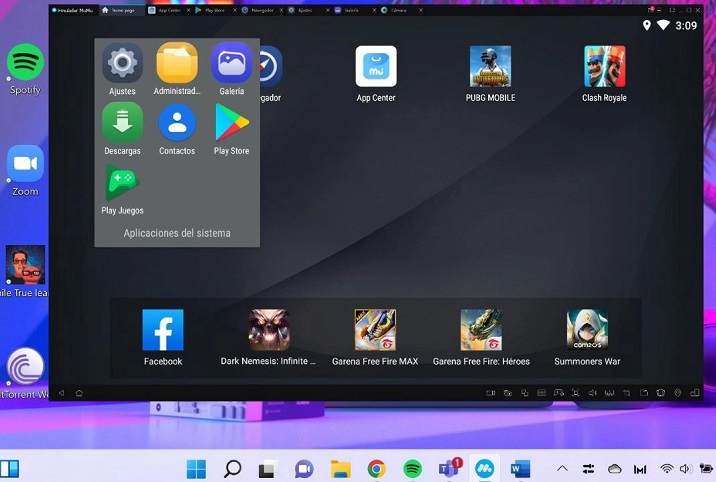Open Zoom from the desktop shortcut
The width and height of the screenshot is (716, 482).
point(25,171)
